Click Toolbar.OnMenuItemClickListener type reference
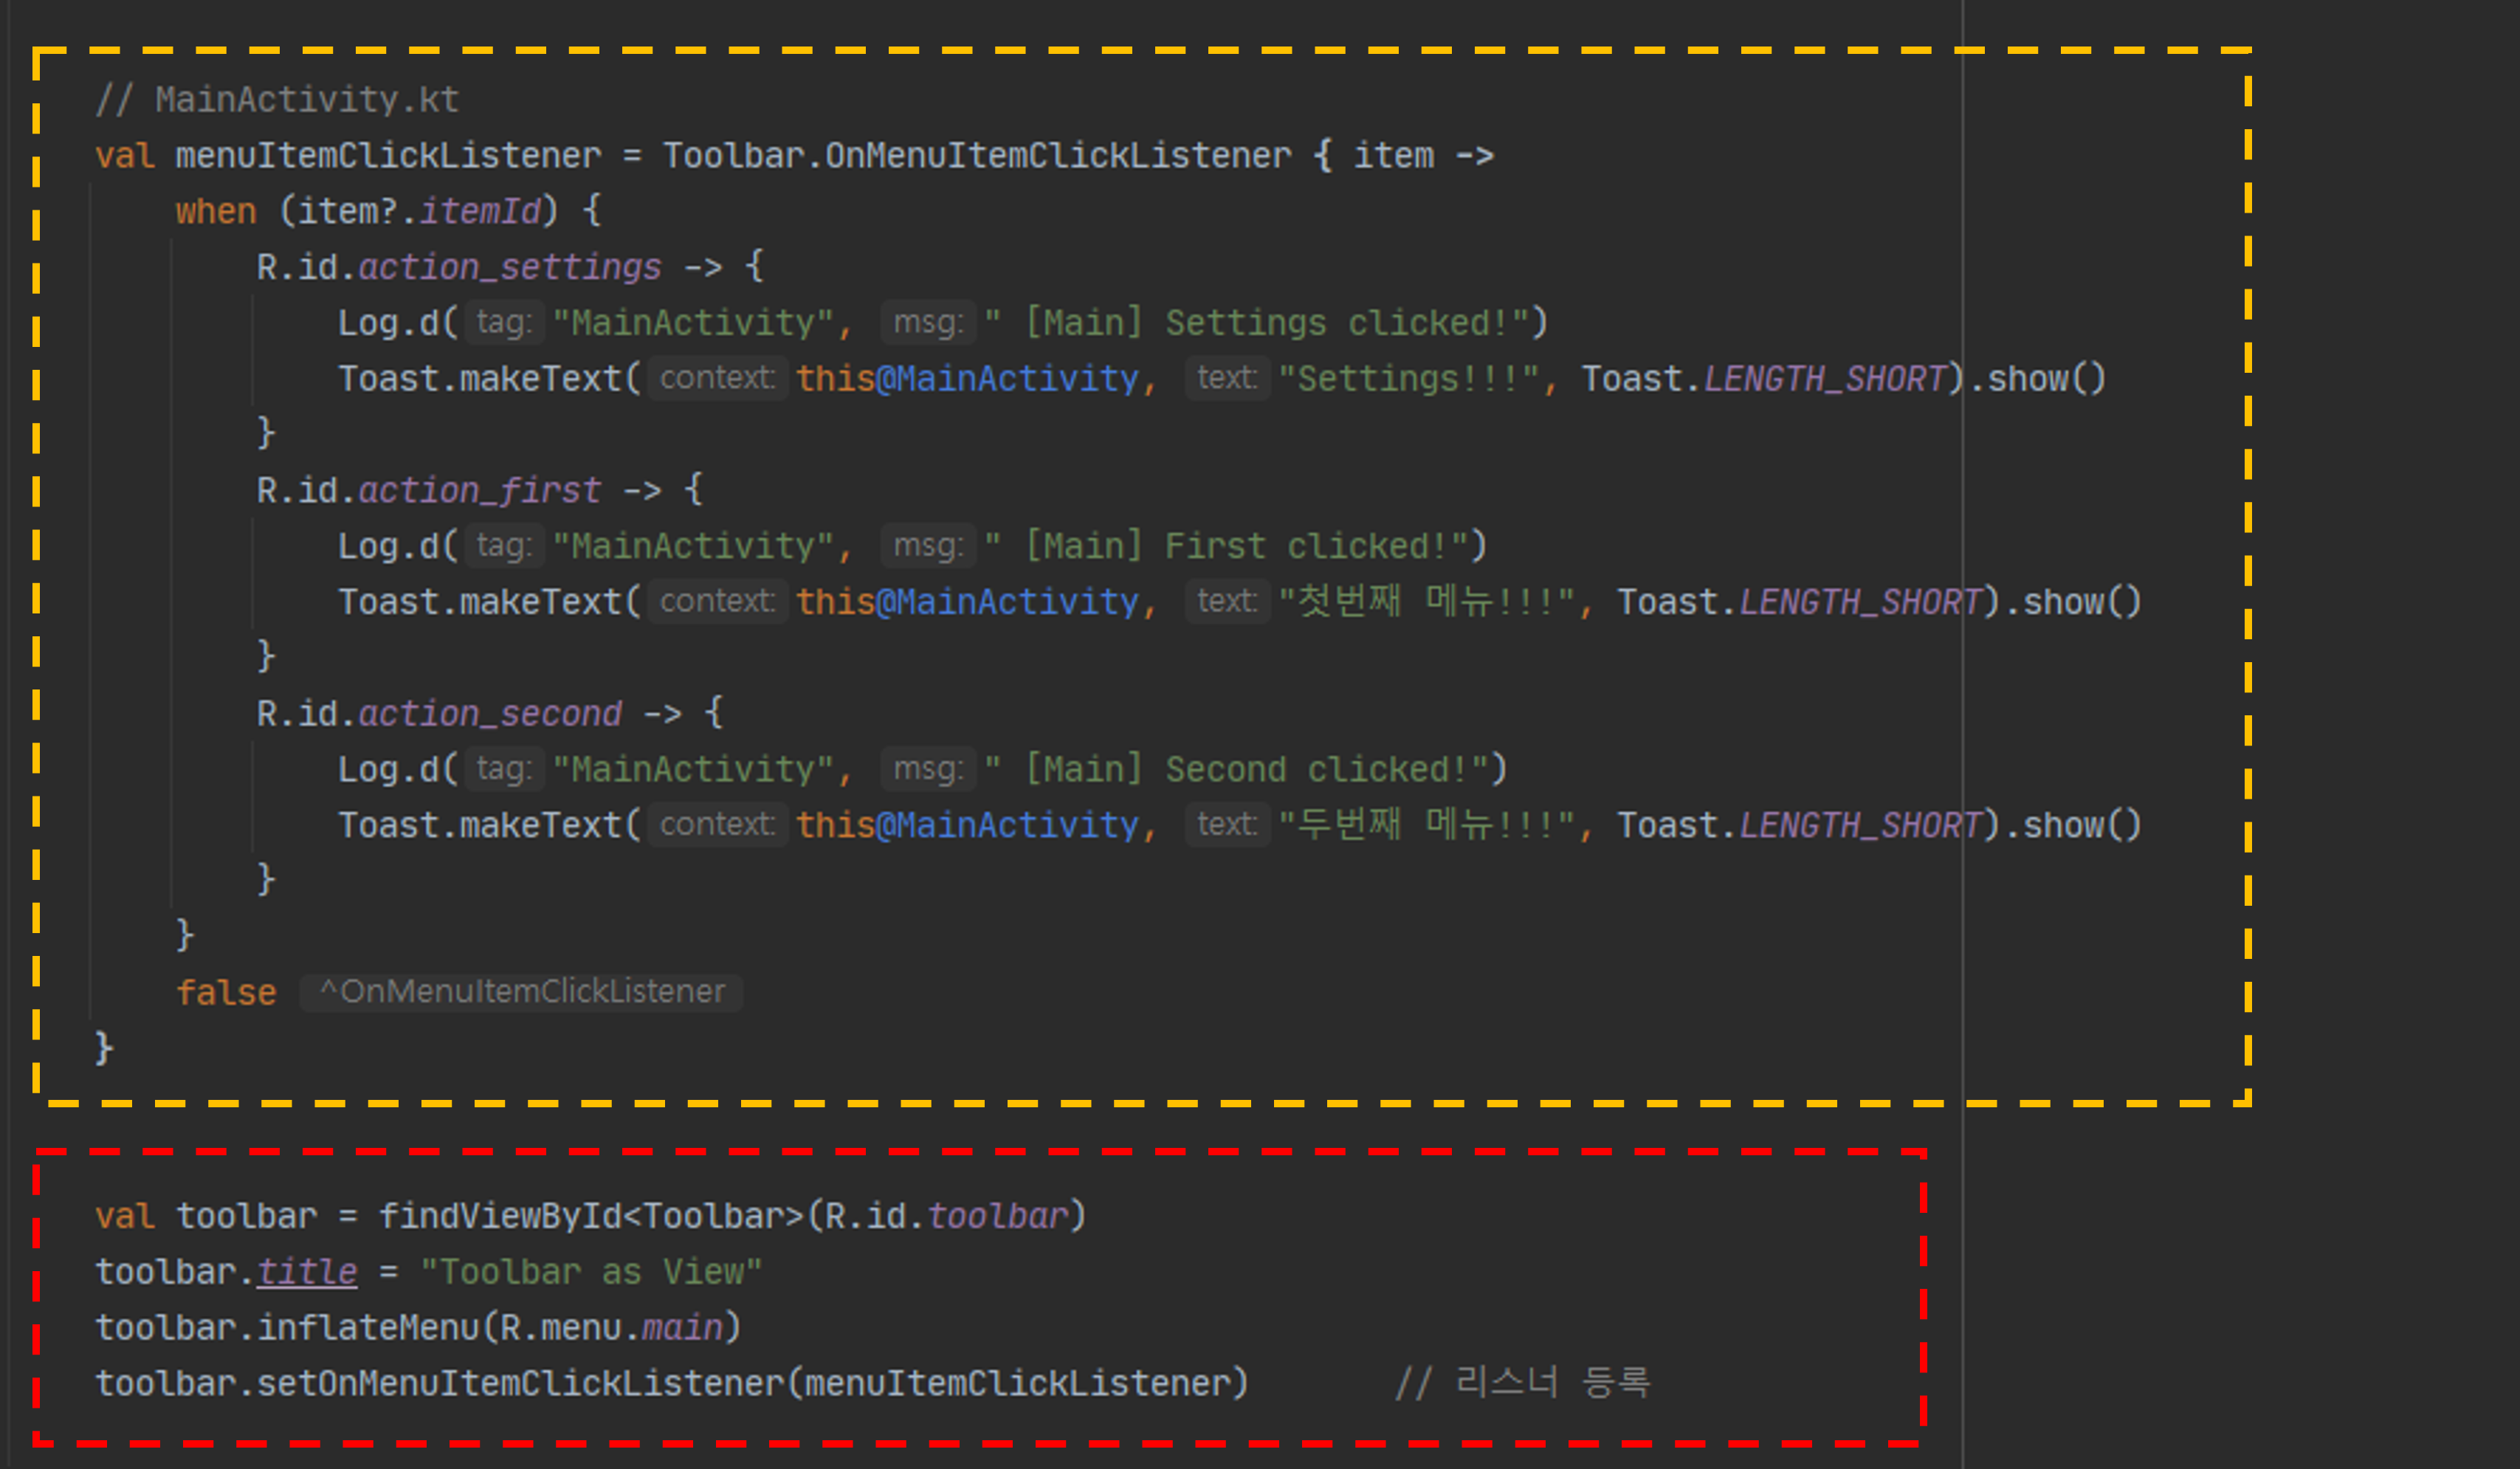This screenshot has height=1469, width=2520. point(976,156)
